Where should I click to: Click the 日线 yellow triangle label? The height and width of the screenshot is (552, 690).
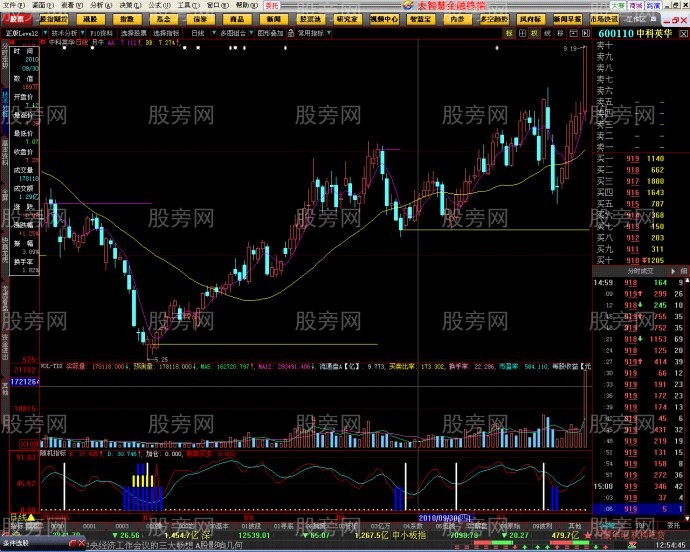[x=22, y=518]
